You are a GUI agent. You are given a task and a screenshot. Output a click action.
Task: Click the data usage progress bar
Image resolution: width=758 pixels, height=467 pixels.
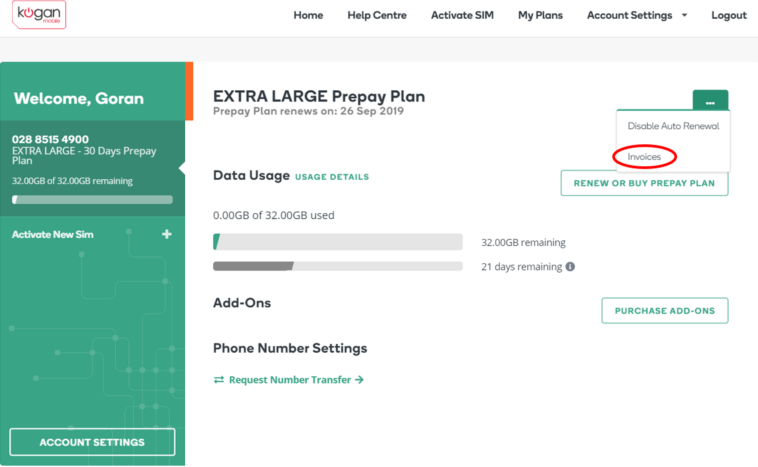[338, 242]
